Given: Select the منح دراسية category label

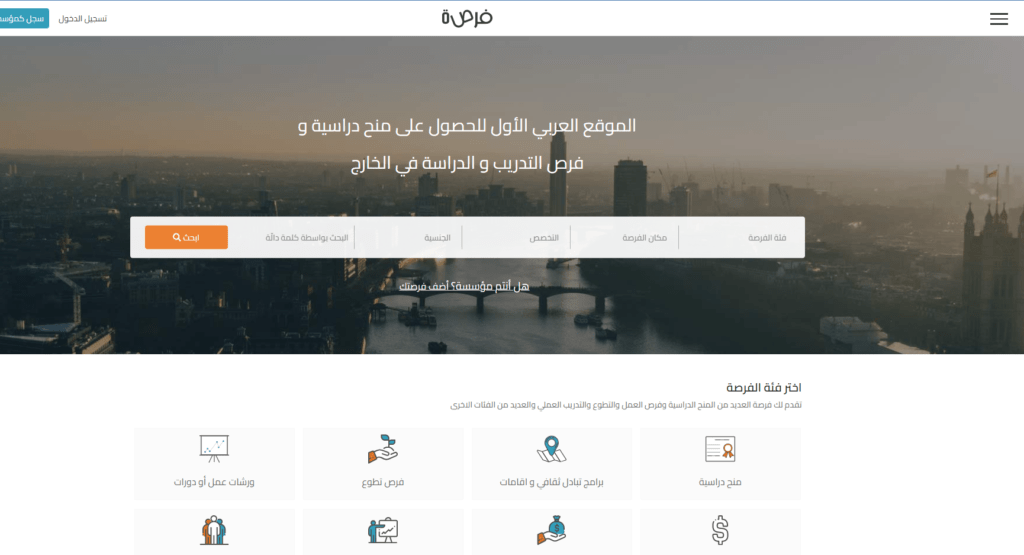Looking at the screenshot, I should coord(720,482).
